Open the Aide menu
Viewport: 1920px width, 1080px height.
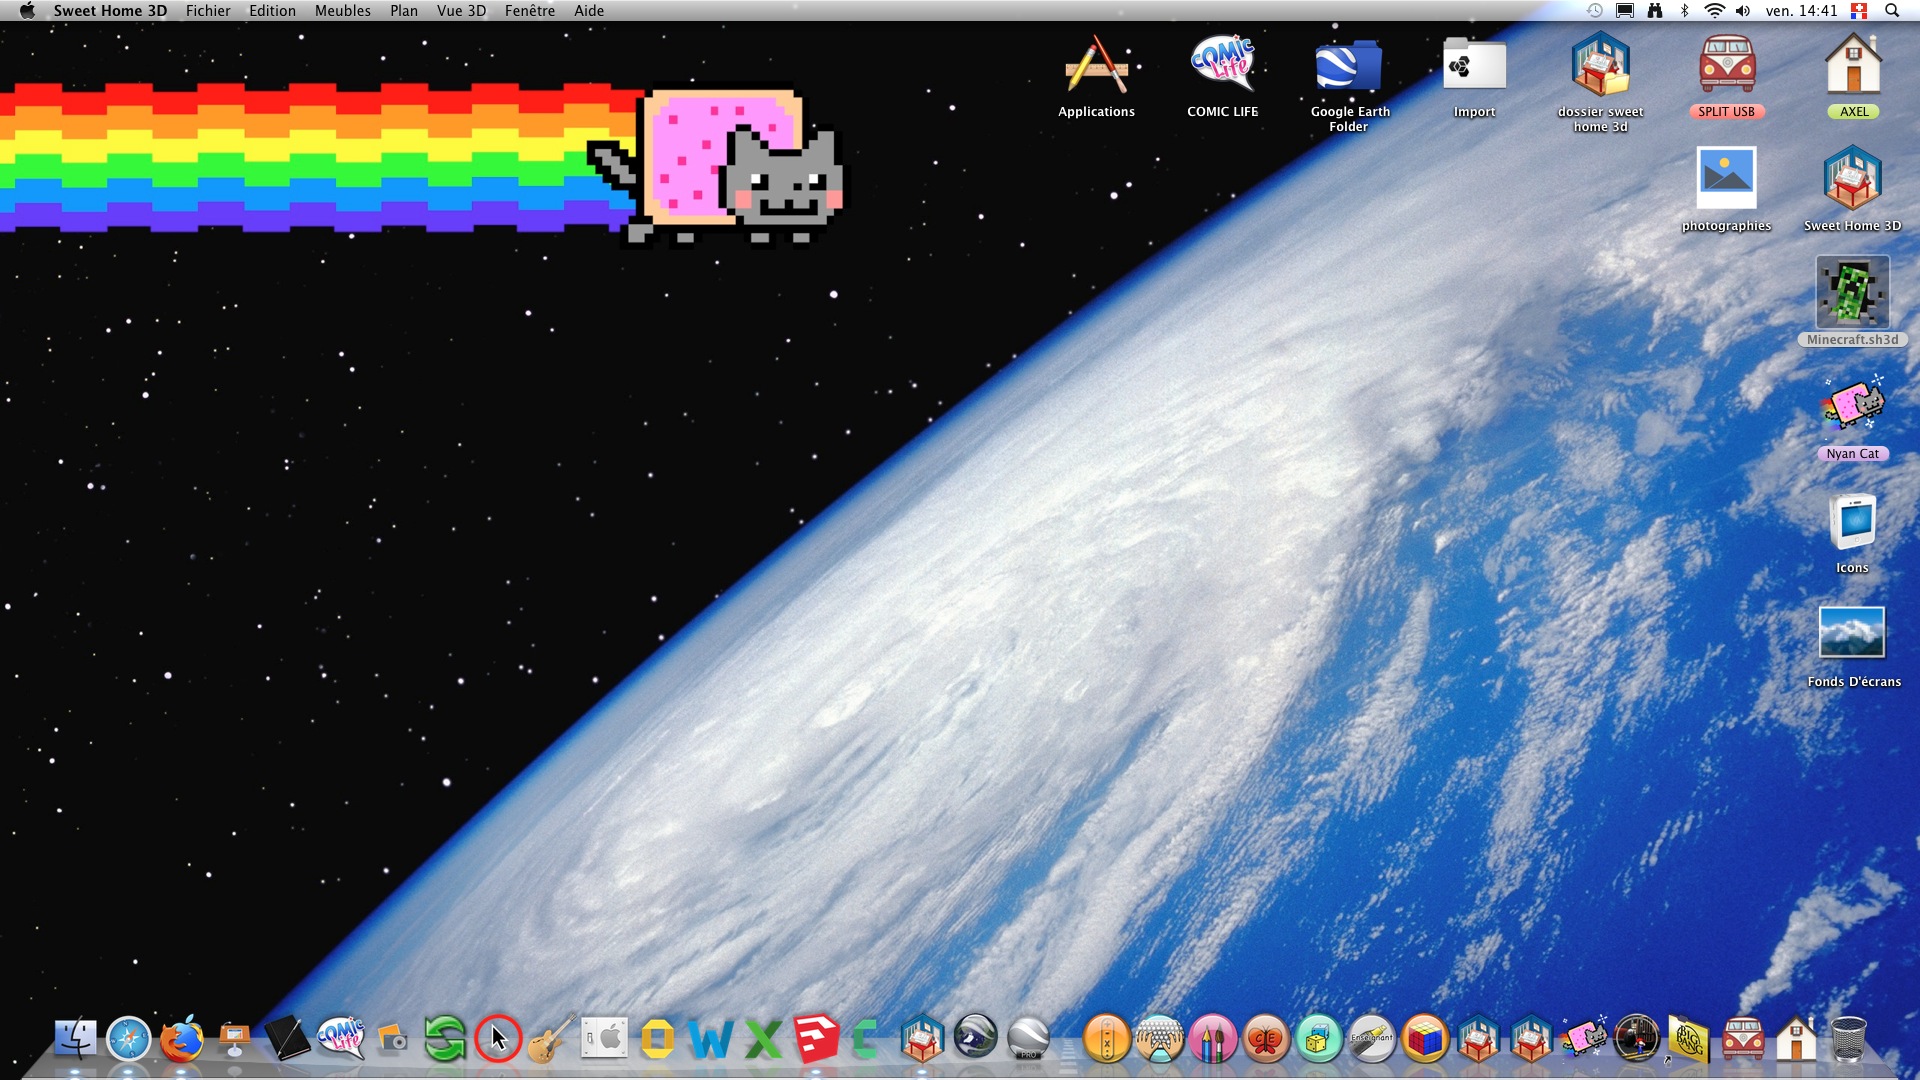[589, 11]
